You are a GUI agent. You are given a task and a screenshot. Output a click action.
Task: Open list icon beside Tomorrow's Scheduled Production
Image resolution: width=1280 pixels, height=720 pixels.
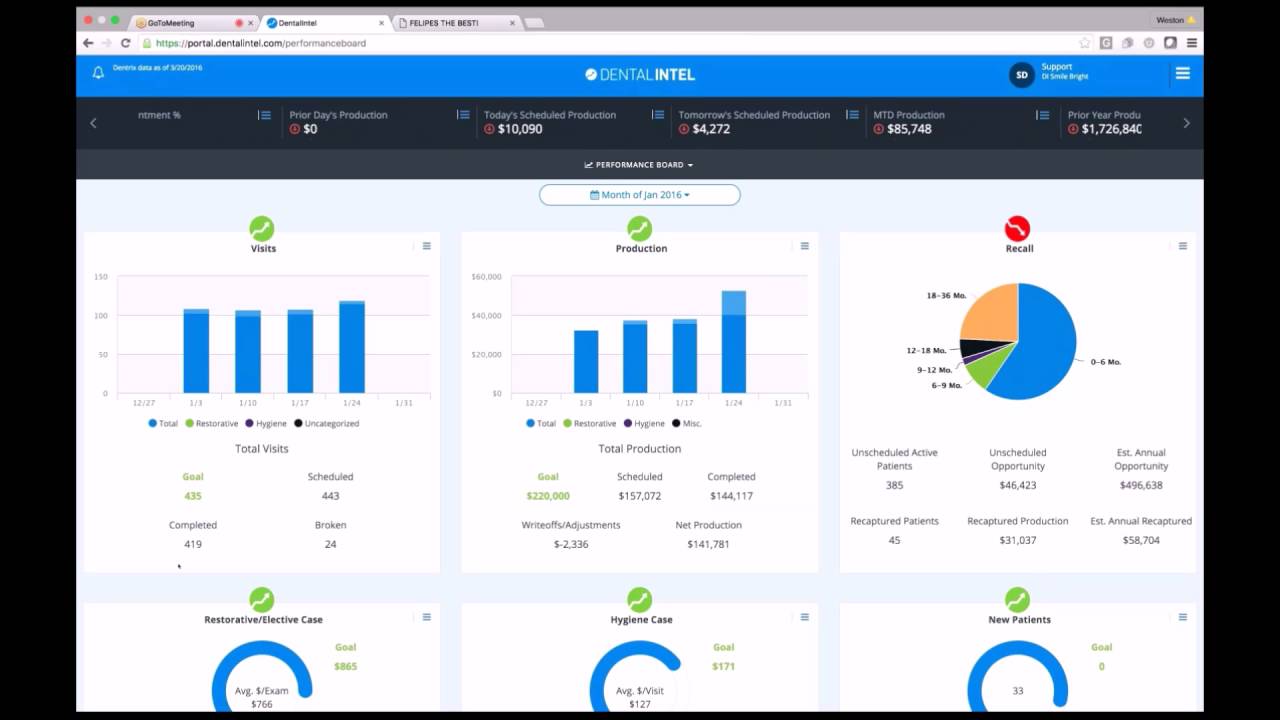click(853, 115)
